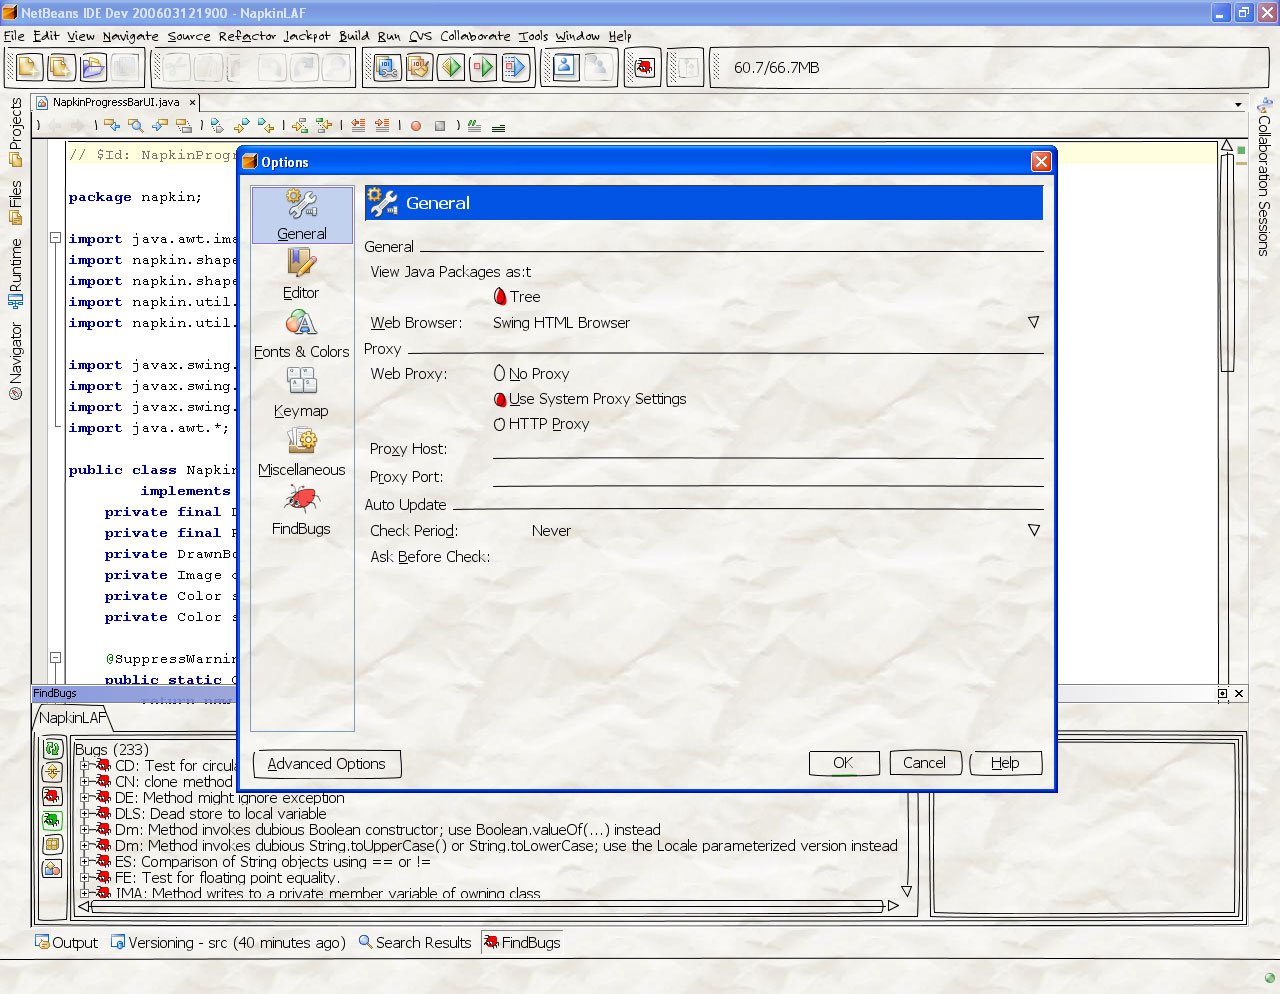Select the Miscellaneous options category

point(301,451)
